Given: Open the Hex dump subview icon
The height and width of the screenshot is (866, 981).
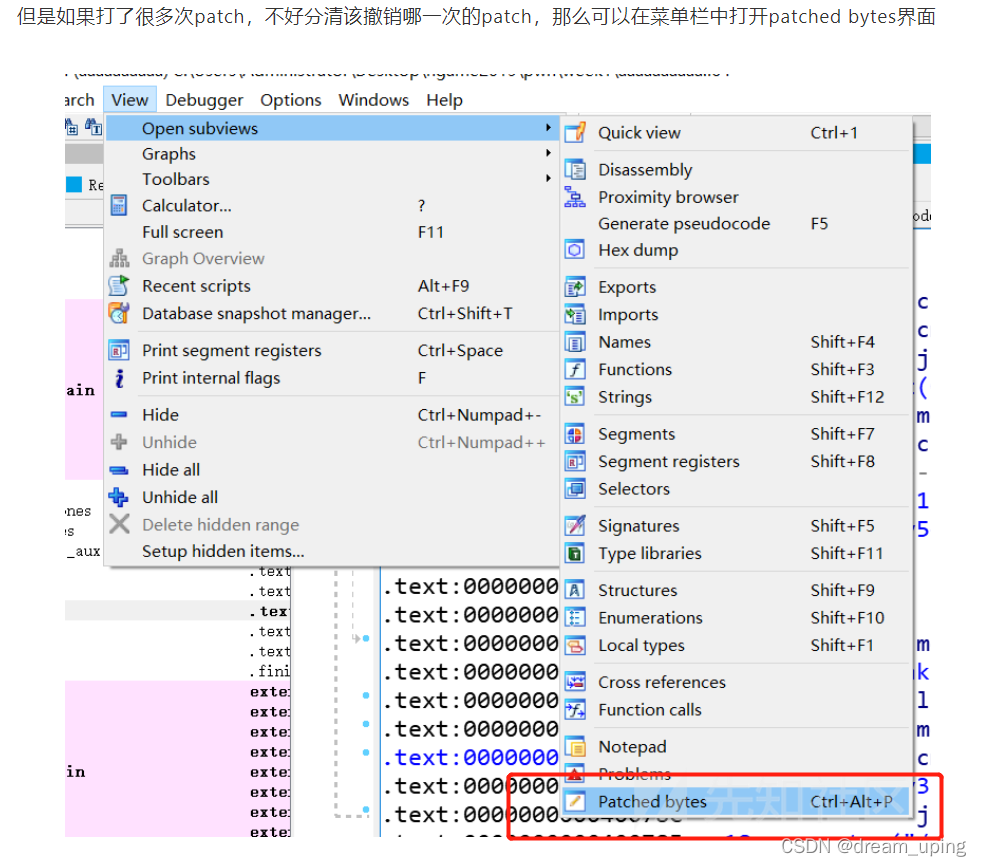Looking at the screenshot, I should tap(575, 250).
